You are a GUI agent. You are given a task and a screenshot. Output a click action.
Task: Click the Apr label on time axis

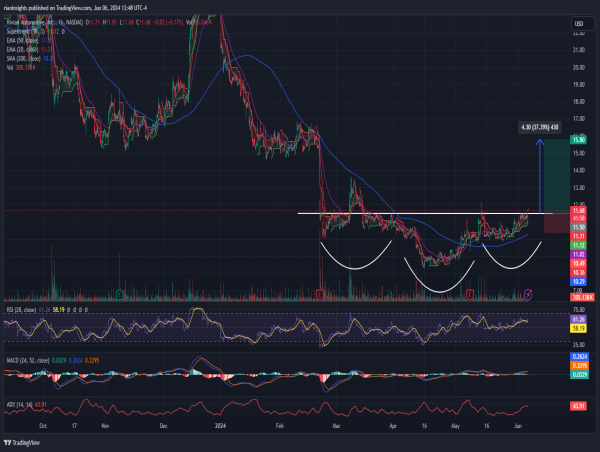click(x=393, y=426)
